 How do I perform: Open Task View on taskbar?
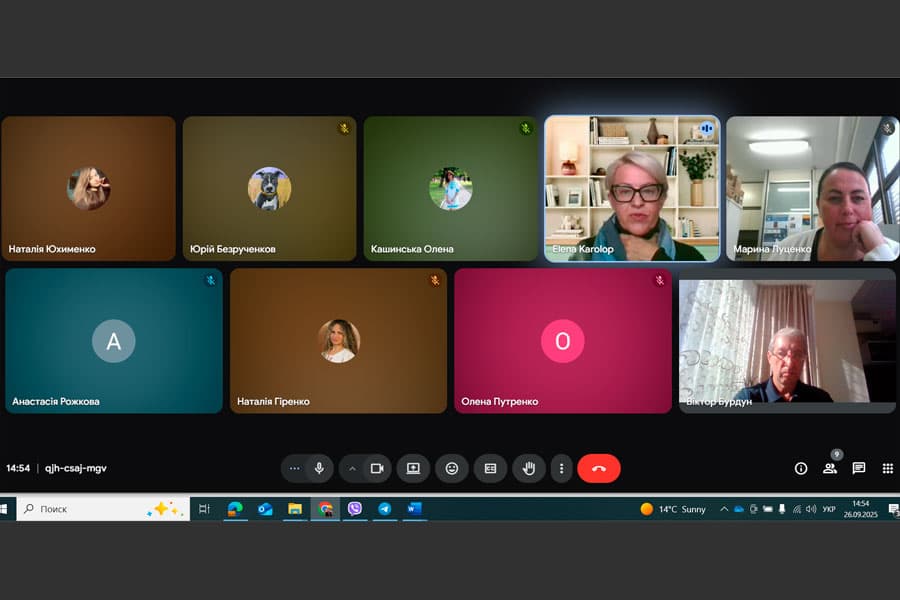point(204,509)
